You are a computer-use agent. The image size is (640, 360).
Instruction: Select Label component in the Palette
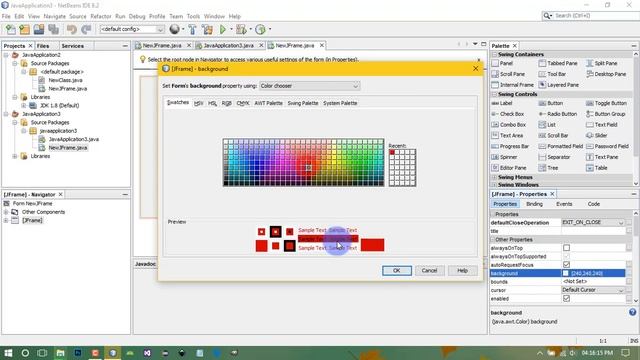pos(502,103)
